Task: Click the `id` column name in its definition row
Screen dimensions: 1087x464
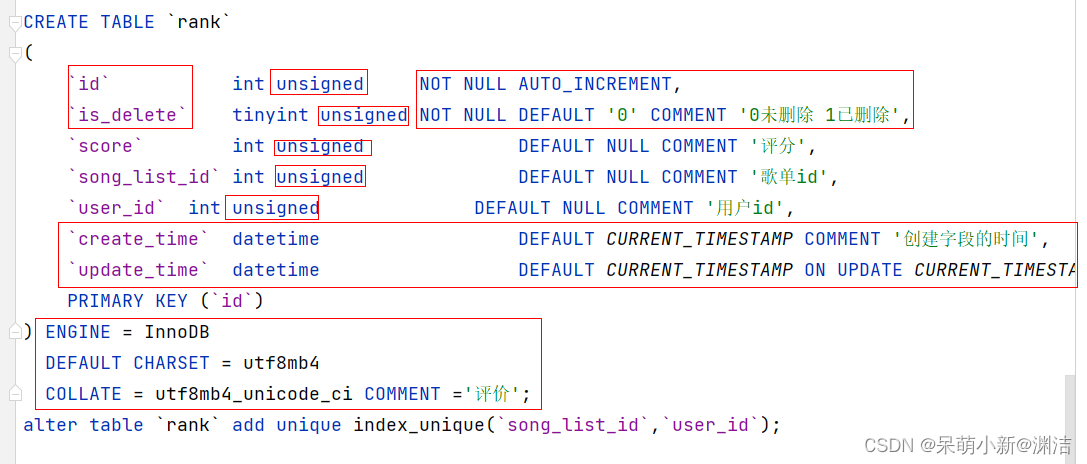Action: point(89,85)
